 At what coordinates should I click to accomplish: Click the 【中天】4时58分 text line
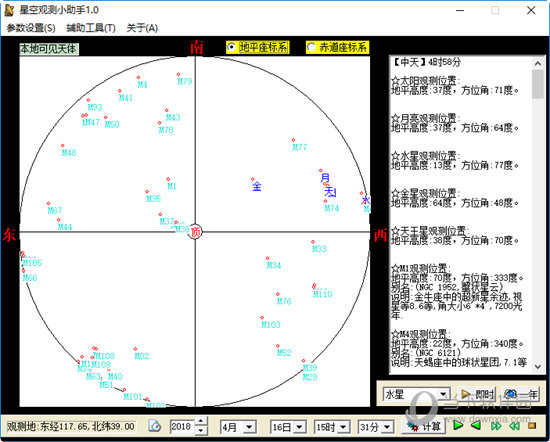point(425,62)
